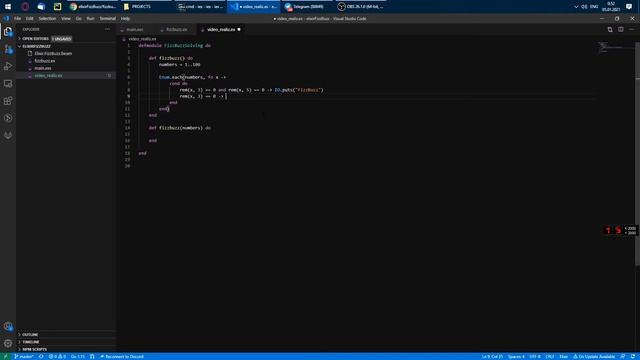
Task: Open the Go menu
Action: point(78,18)
